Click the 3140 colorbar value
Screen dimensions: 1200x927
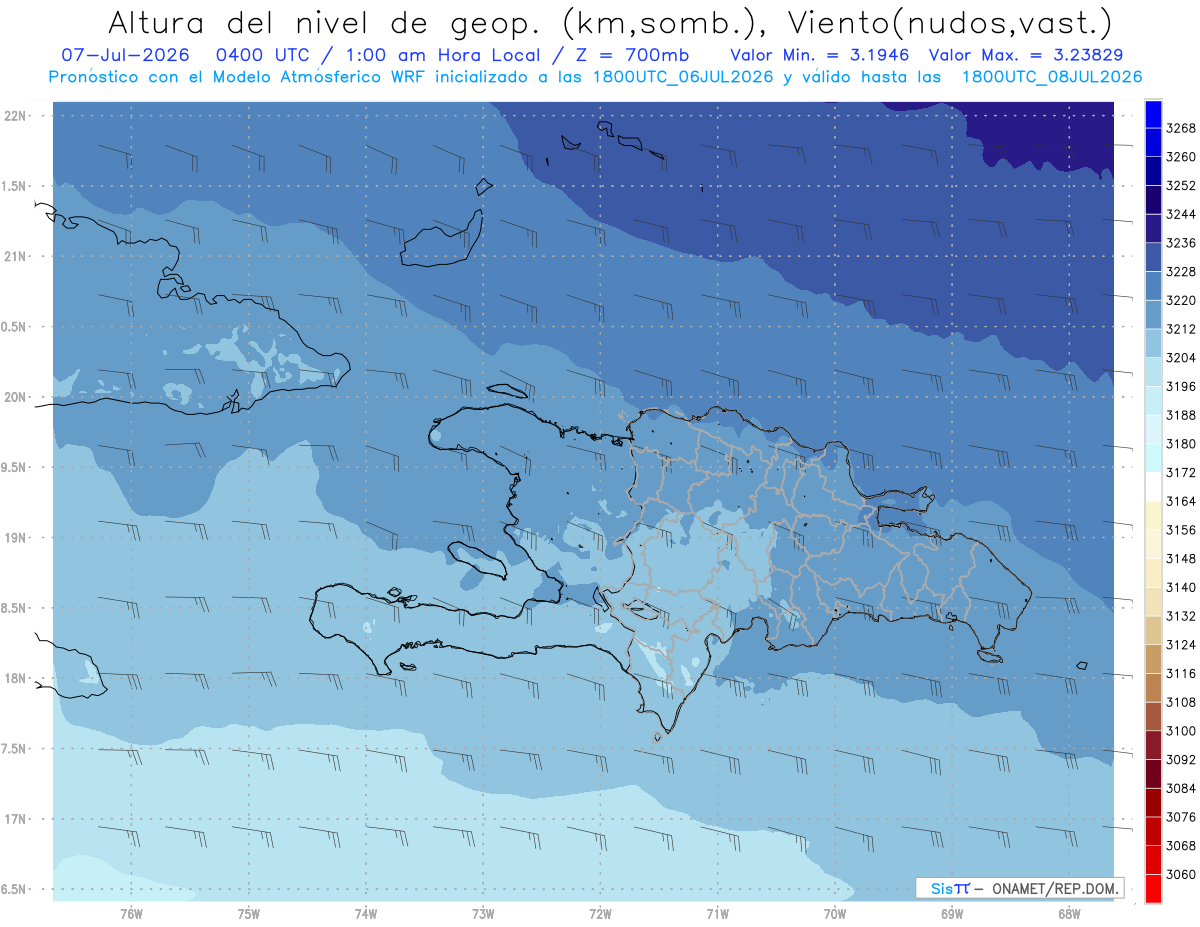tap(1181, 587)
